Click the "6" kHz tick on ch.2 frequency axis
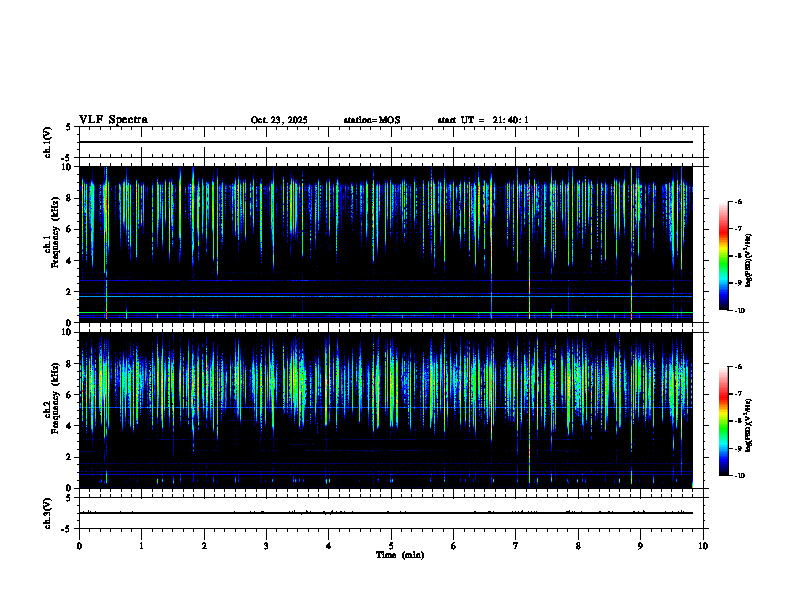Screen dimensions: 792x612 (x=70, y=395)
